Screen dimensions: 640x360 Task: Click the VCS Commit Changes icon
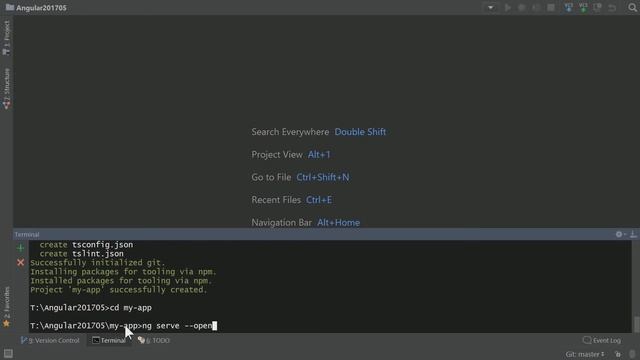tap(583, 7)
